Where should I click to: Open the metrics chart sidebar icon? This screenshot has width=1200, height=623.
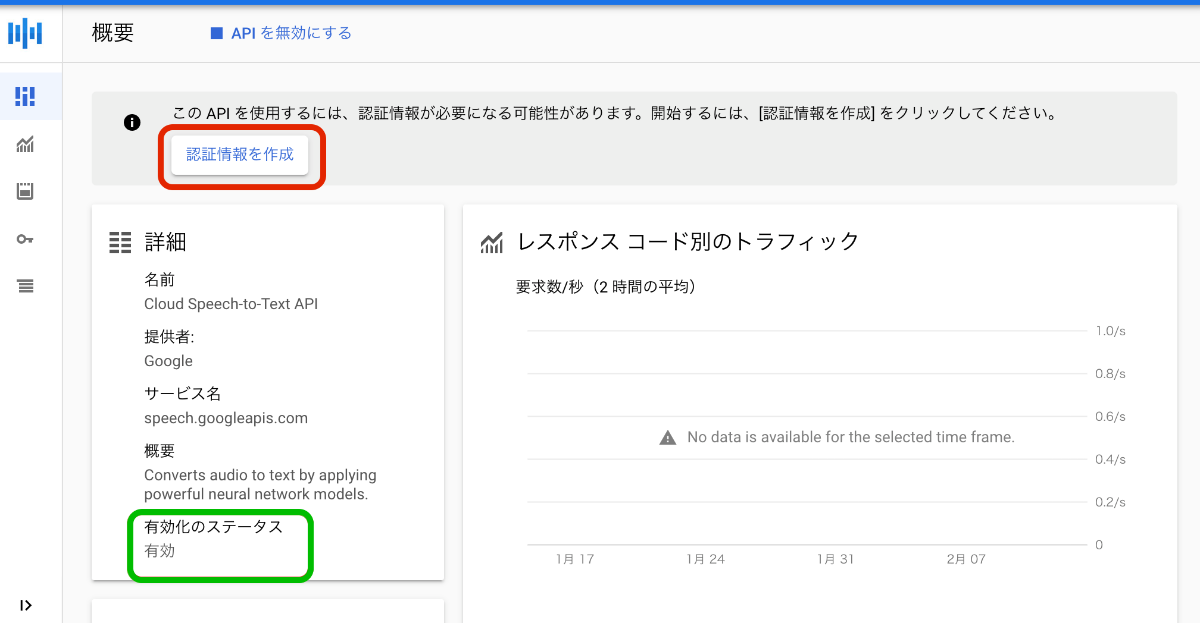(x=26, y=145)
